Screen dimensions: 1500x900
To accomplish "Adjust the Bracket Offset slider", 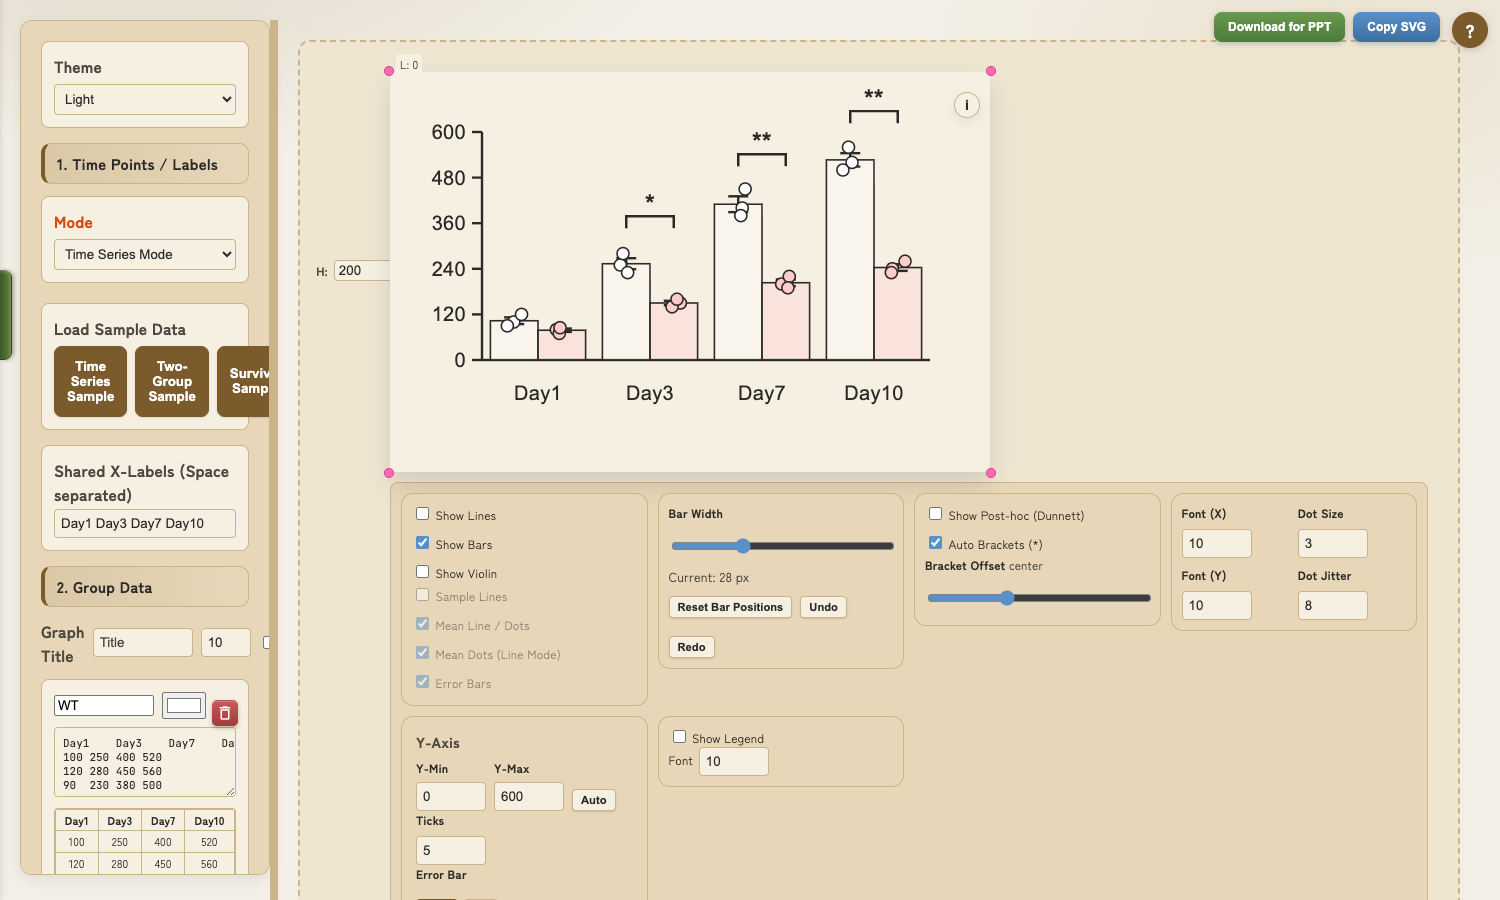I will coord(1005,597).
